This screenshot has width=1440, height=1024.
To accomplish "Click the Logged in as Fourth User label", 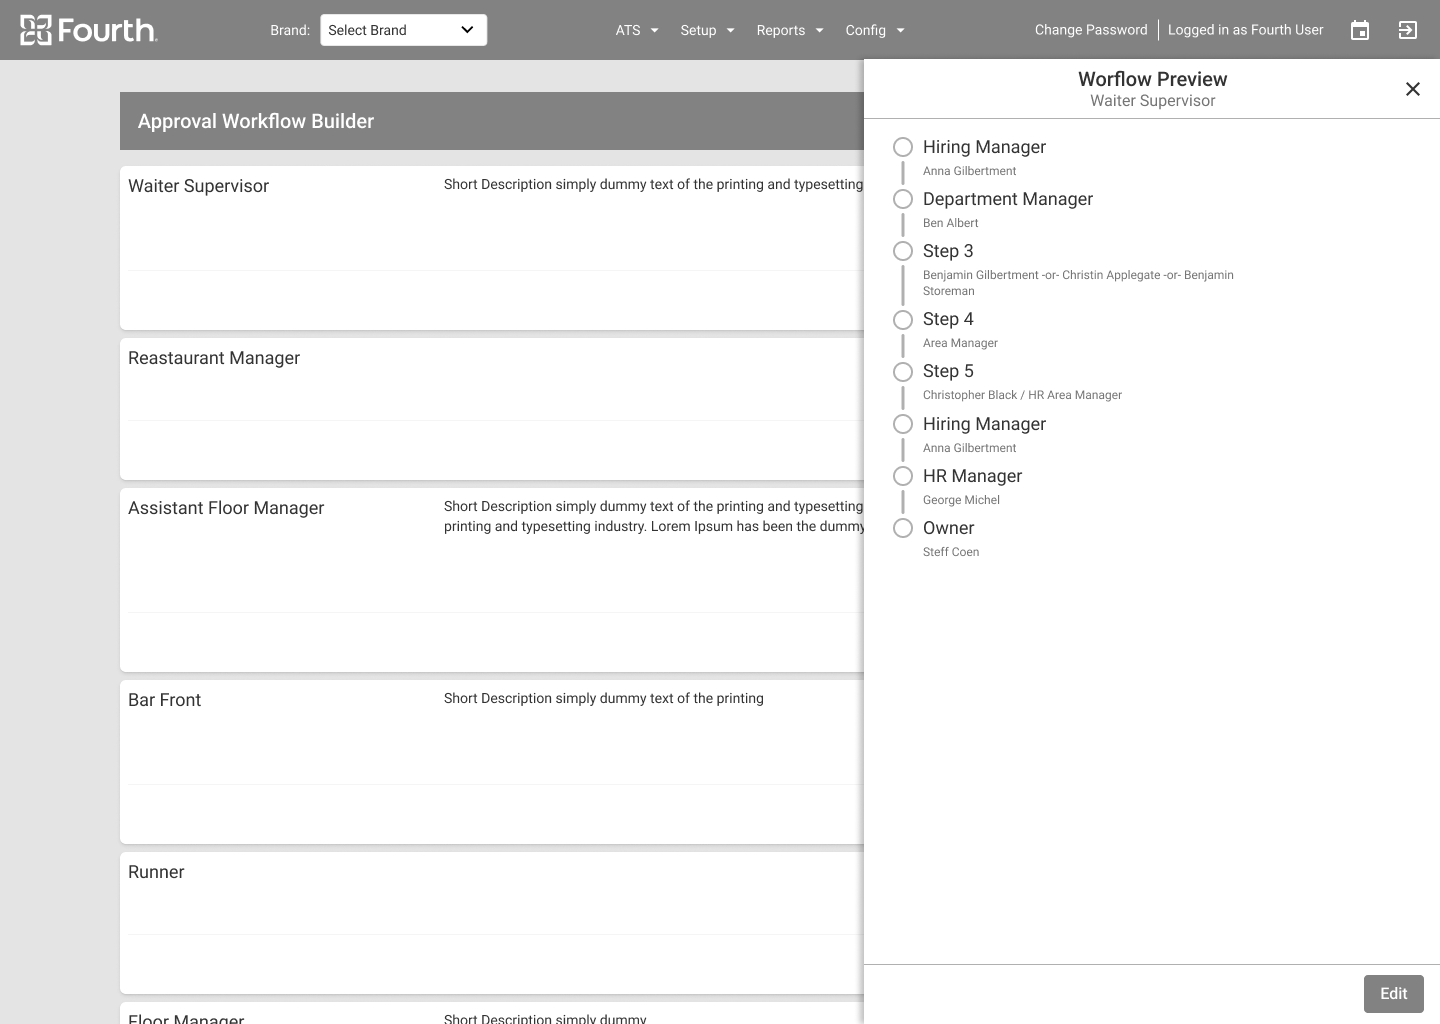I will click(1246, 30).
